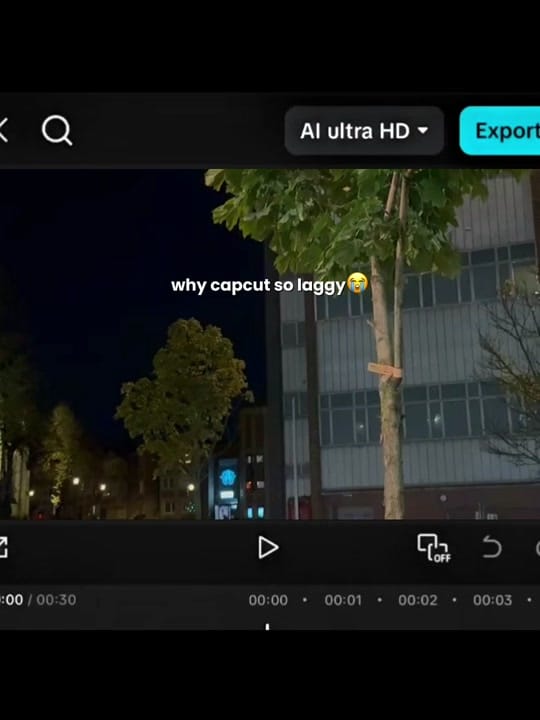Click the 00:30 total duration readout

point(56,600)
